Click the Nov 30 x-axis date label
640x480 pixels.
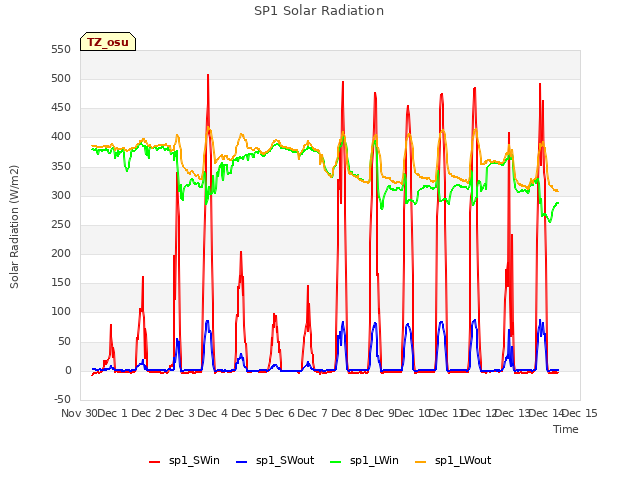point(80,413)
